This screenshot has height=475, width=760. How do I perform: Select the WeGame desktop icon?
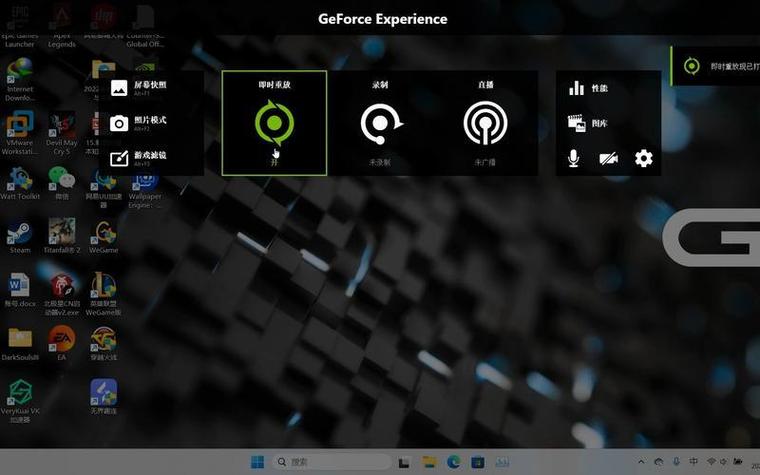[x=104, y=238]
